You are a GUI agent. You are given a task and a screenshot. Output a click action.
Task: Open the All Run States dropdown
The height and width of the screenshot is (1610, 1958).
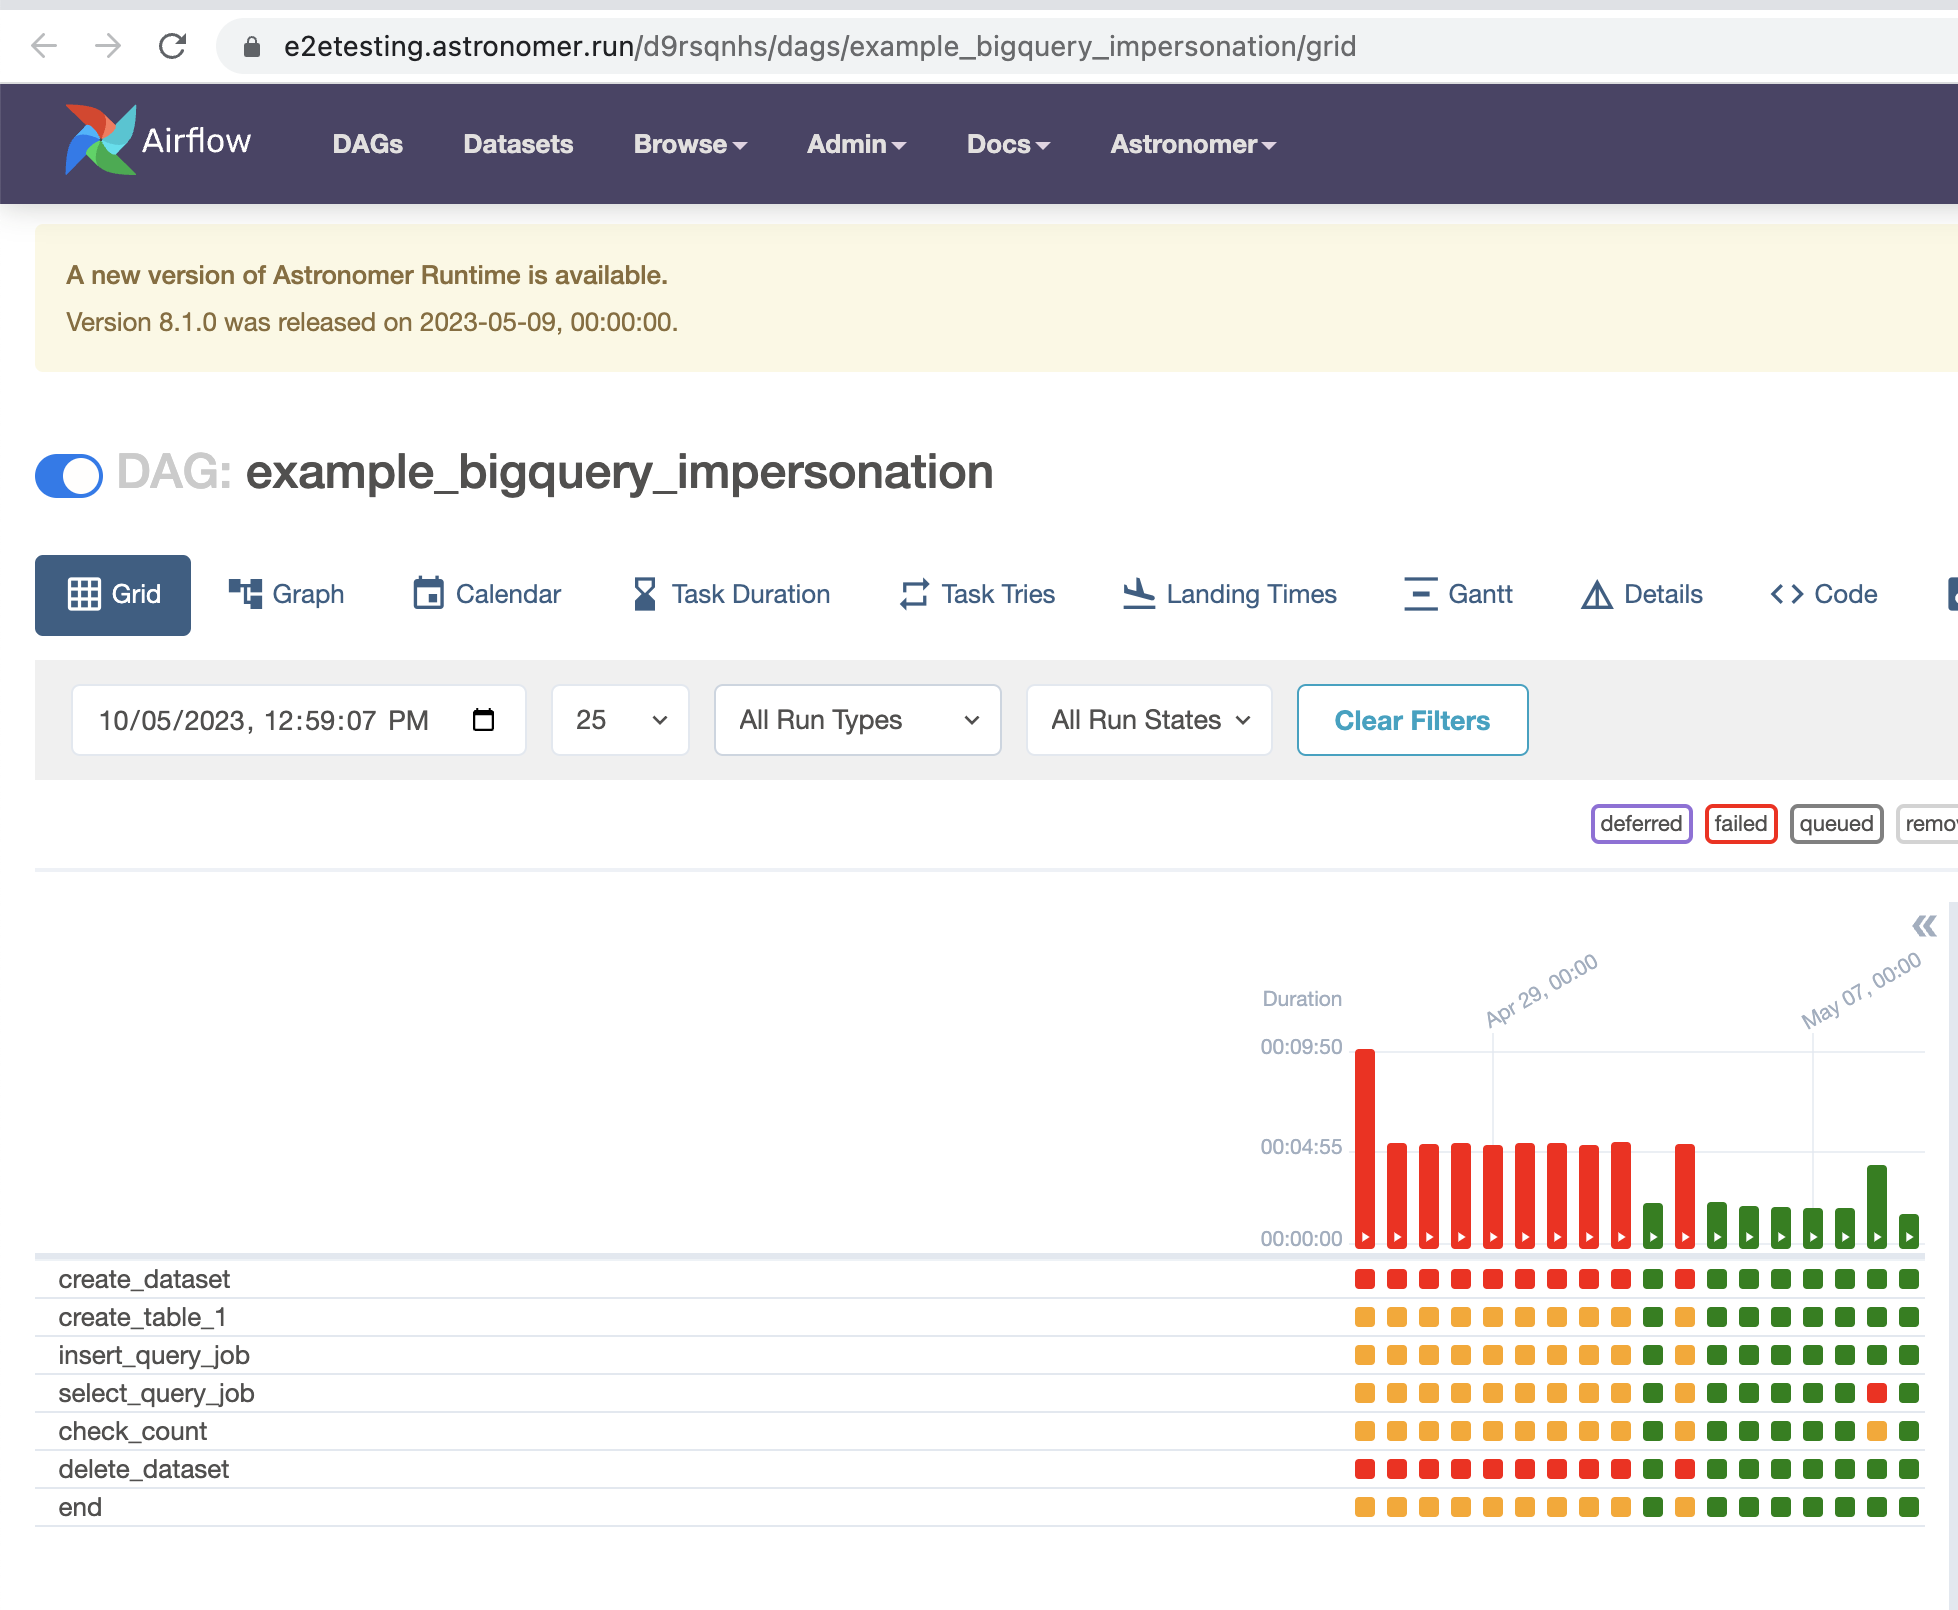click(x=1148, y=720)
